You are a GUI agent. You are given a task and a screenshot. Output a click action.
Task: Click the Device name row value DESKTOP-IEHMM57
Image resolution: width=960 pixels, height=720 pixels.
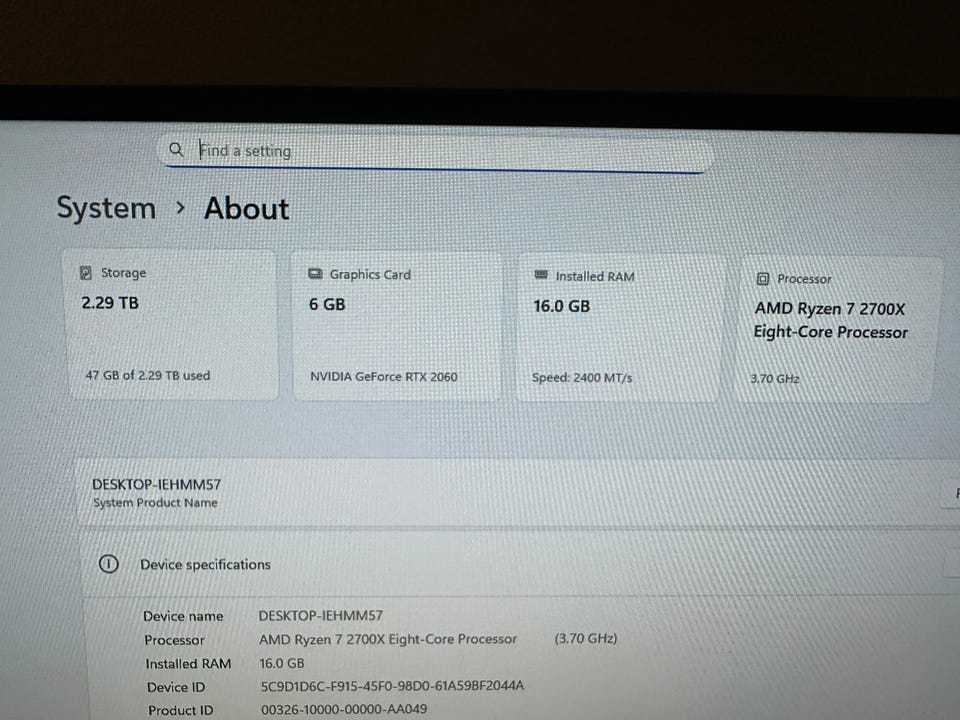click(320, 615)
